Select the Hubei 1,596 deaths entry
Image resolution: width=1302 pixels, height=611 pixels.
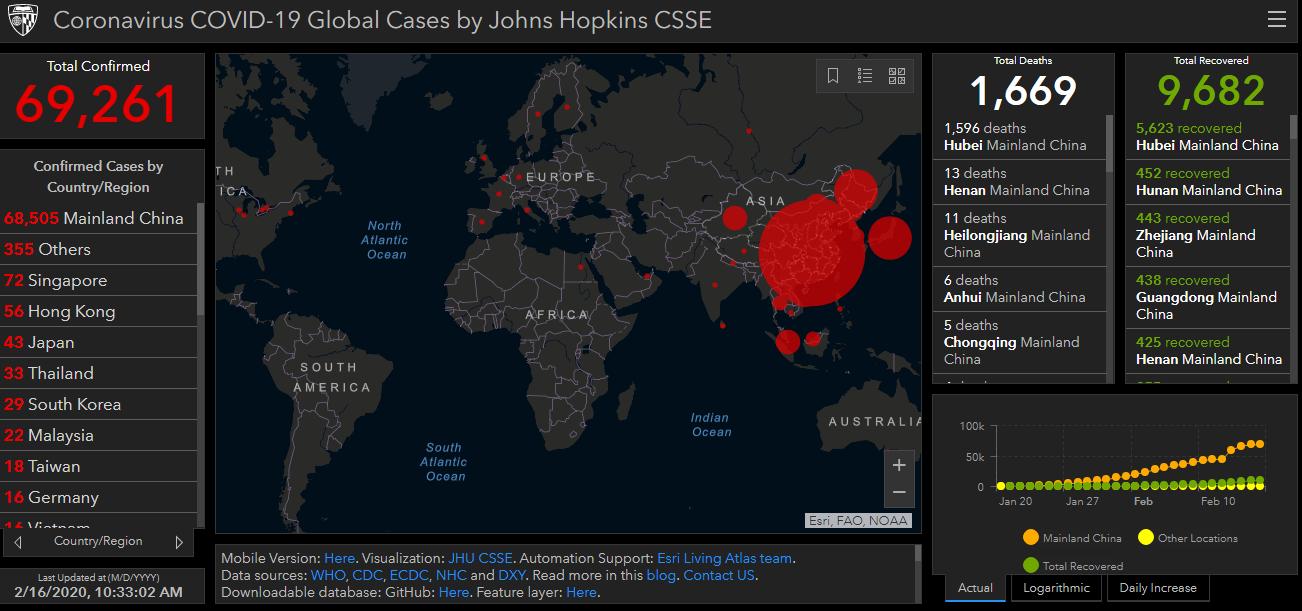click(1020, 137)
